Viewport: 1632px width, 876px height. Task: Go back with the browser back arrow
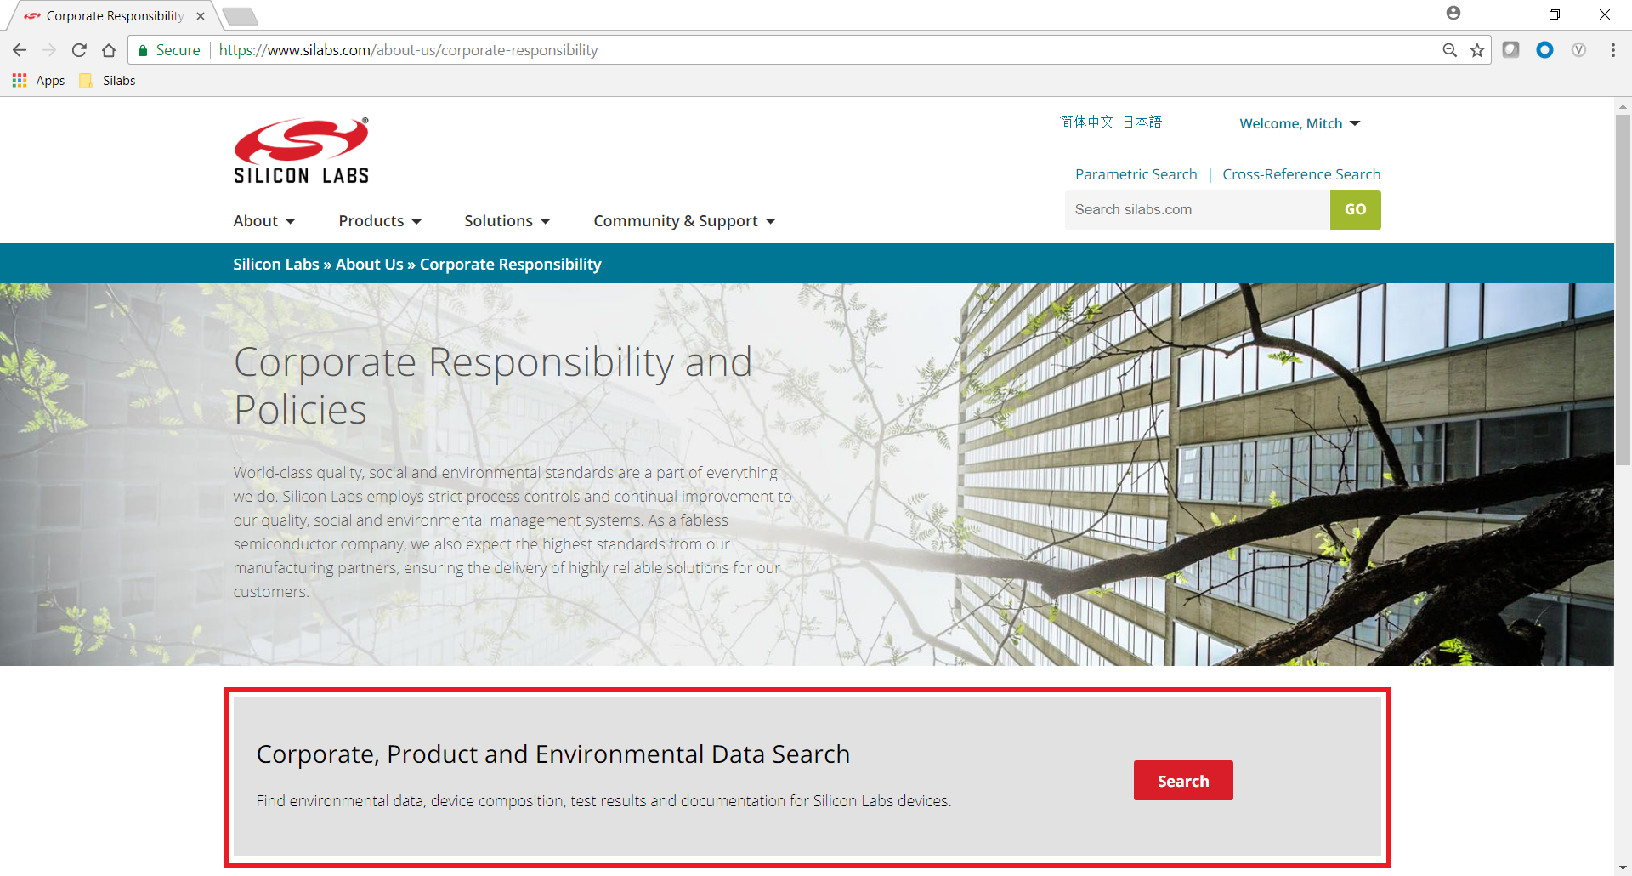20,50
